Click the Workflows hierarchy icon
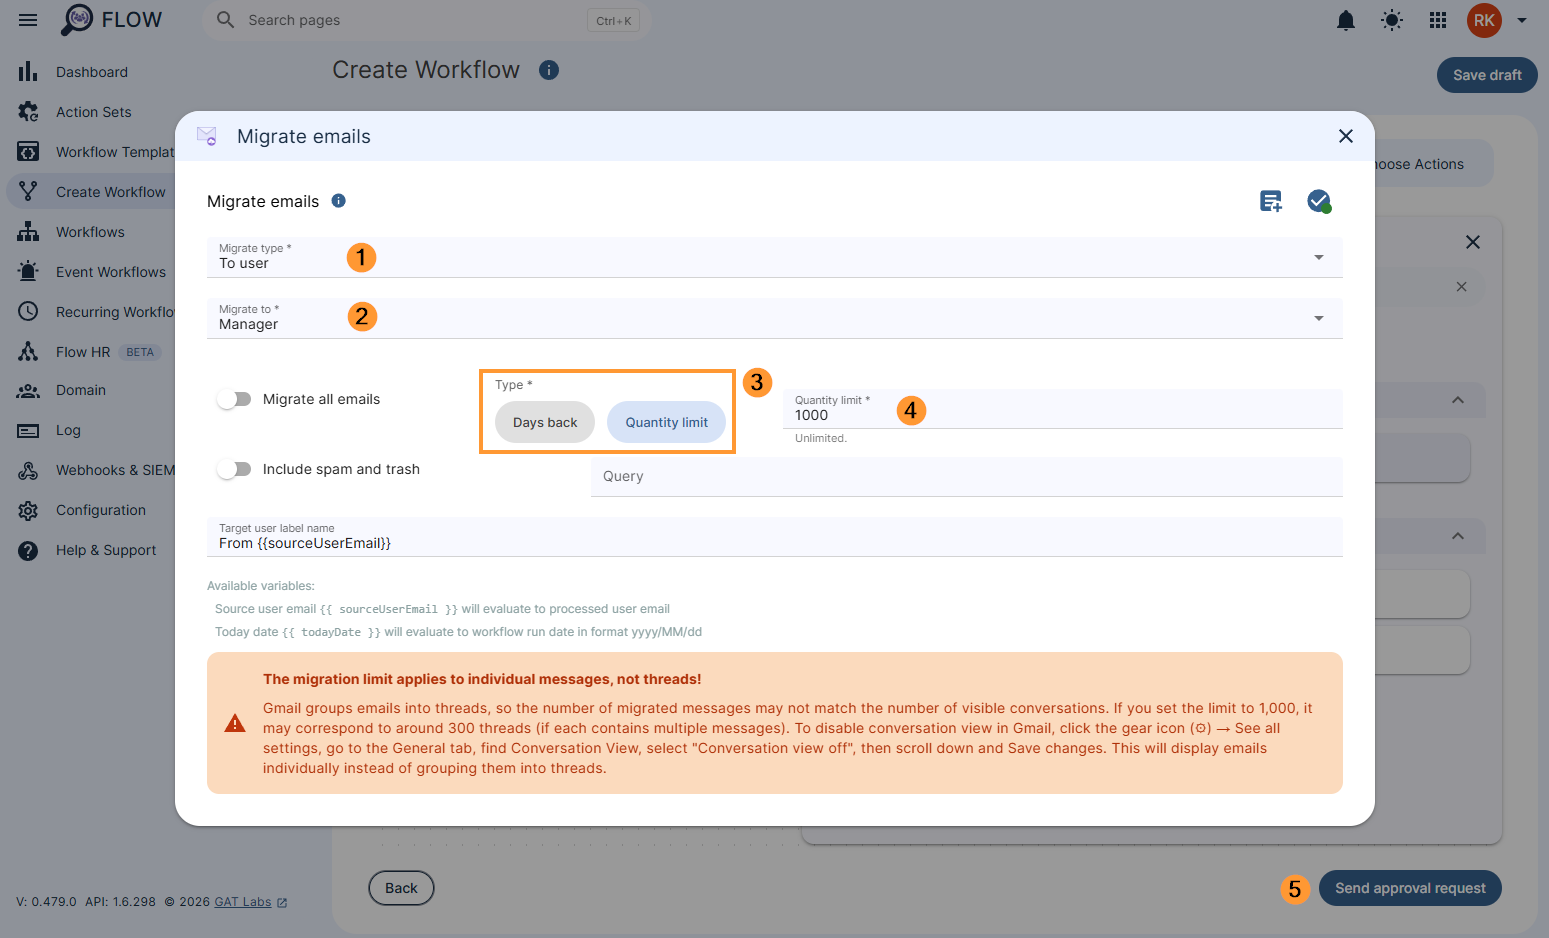Screen dimensions: 1549x938 pyautogui.click(x=28, y=232)
